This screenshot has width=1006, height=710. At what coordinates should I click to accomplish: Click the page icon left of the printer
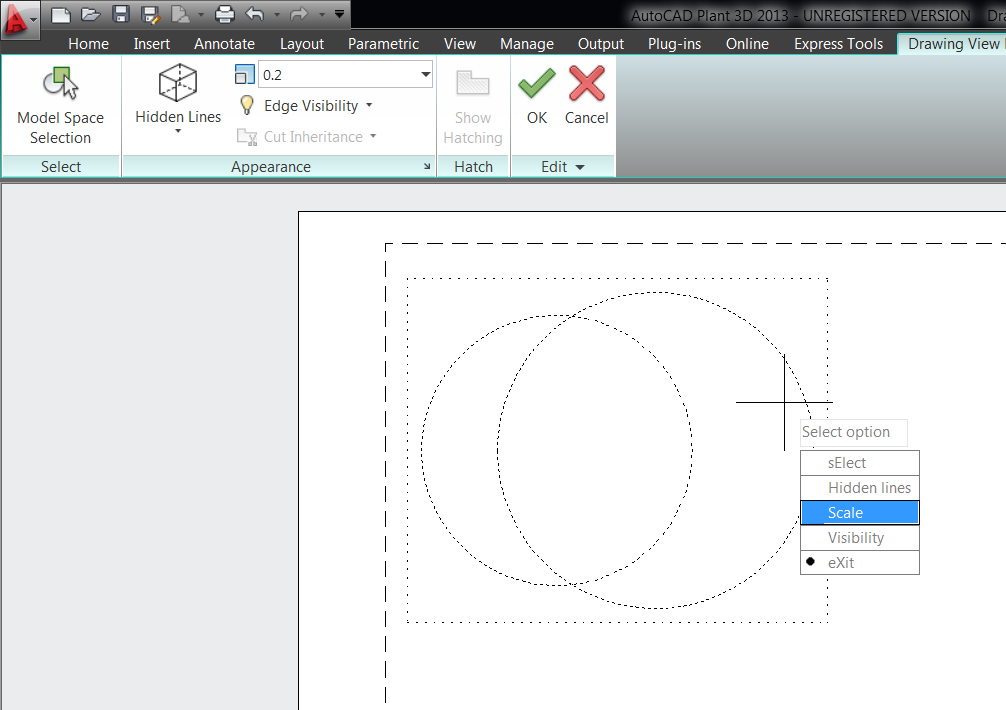[180, 14]
